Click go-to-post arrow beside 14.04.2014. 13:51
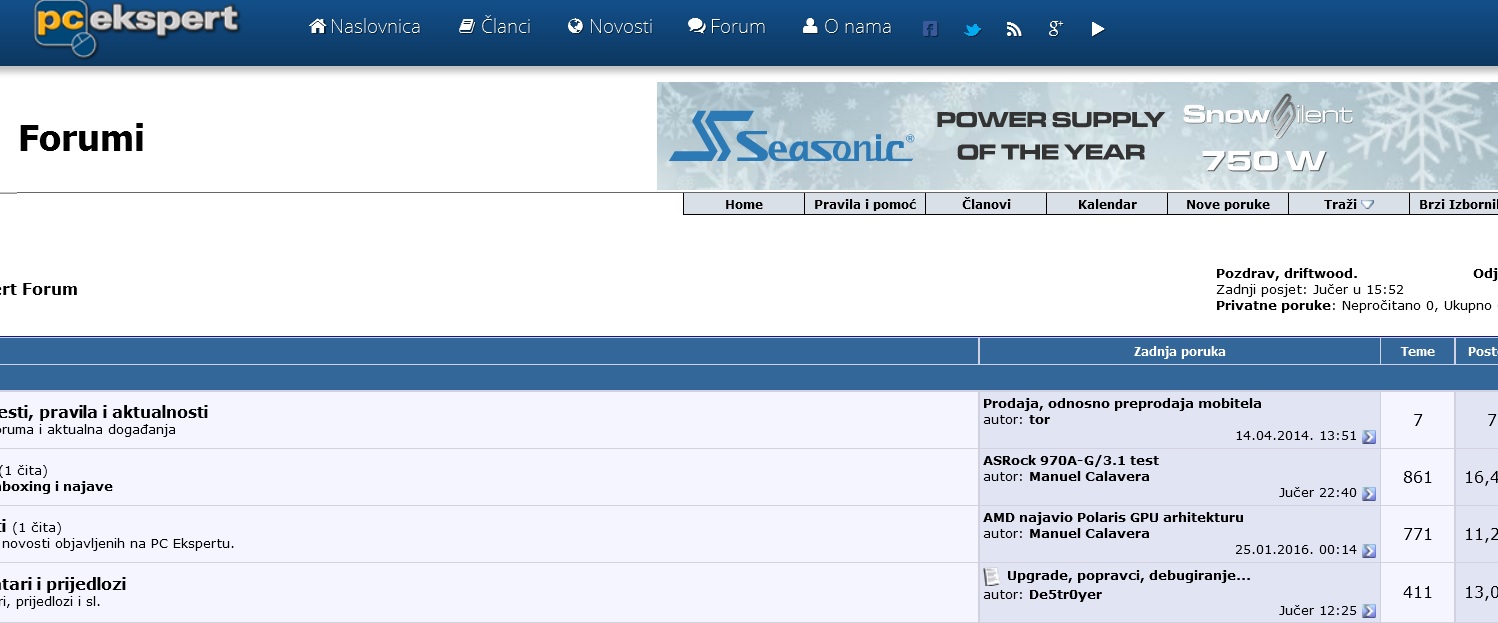Image resolution: width=1498 pixels, height=623 pixels. 1369,437
